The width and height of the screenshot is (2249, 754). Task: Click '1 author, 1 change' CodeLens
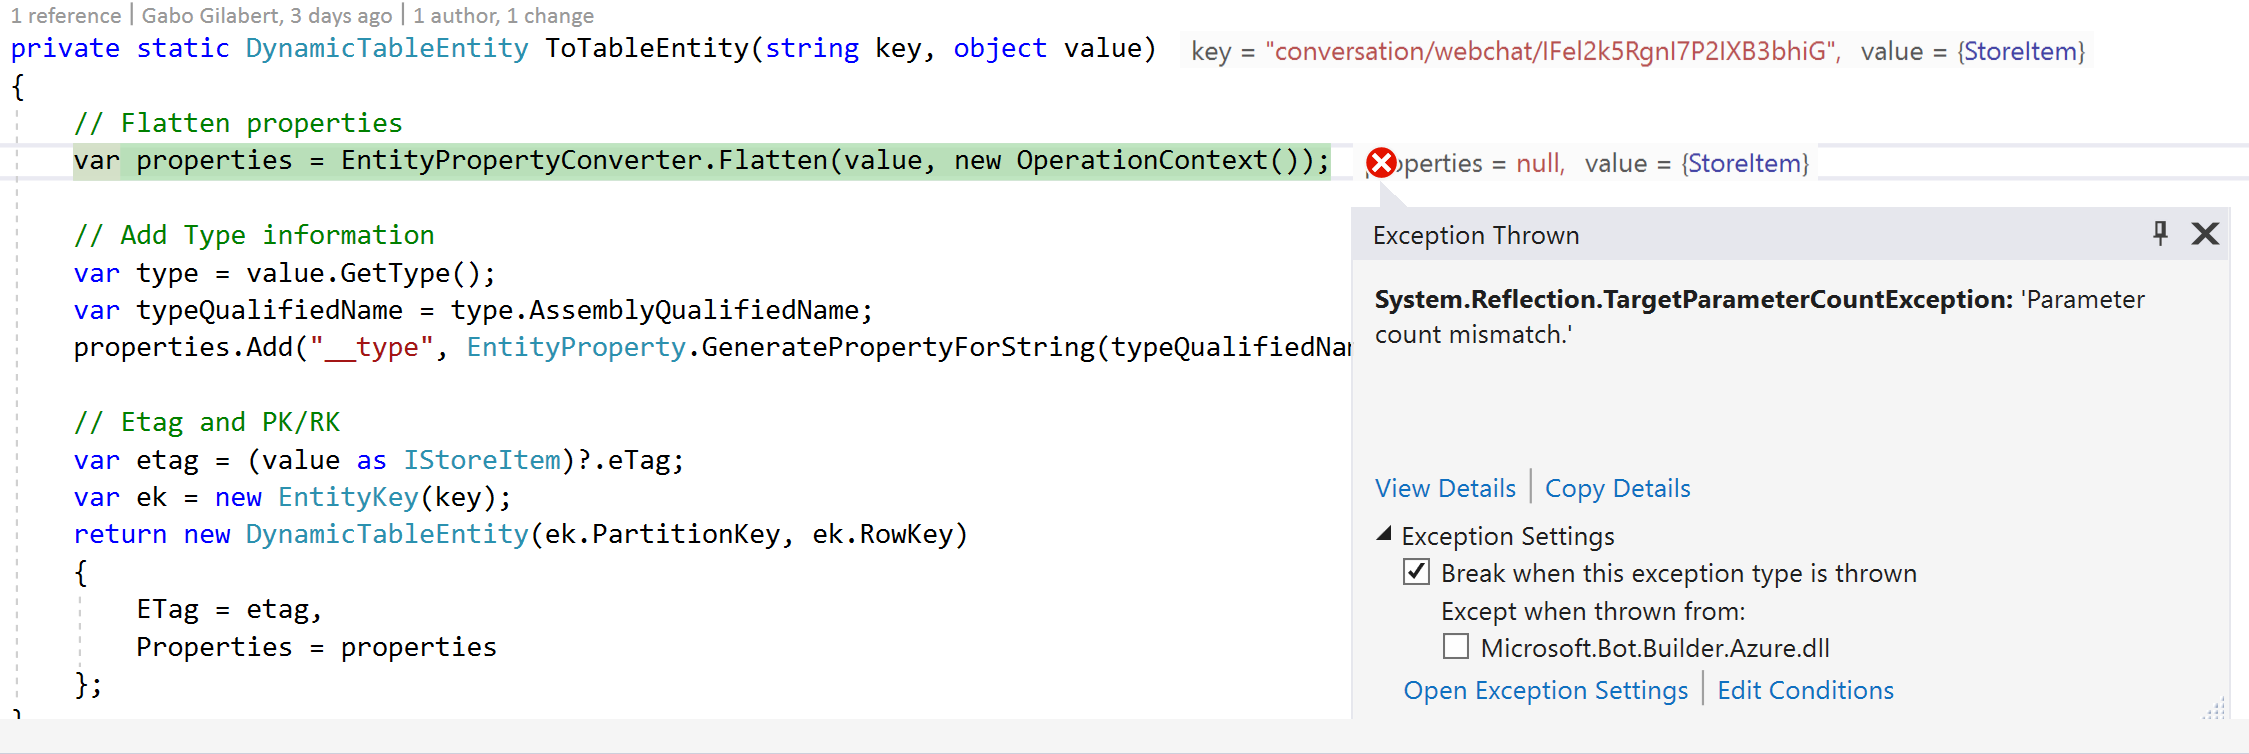pos(503,15)
